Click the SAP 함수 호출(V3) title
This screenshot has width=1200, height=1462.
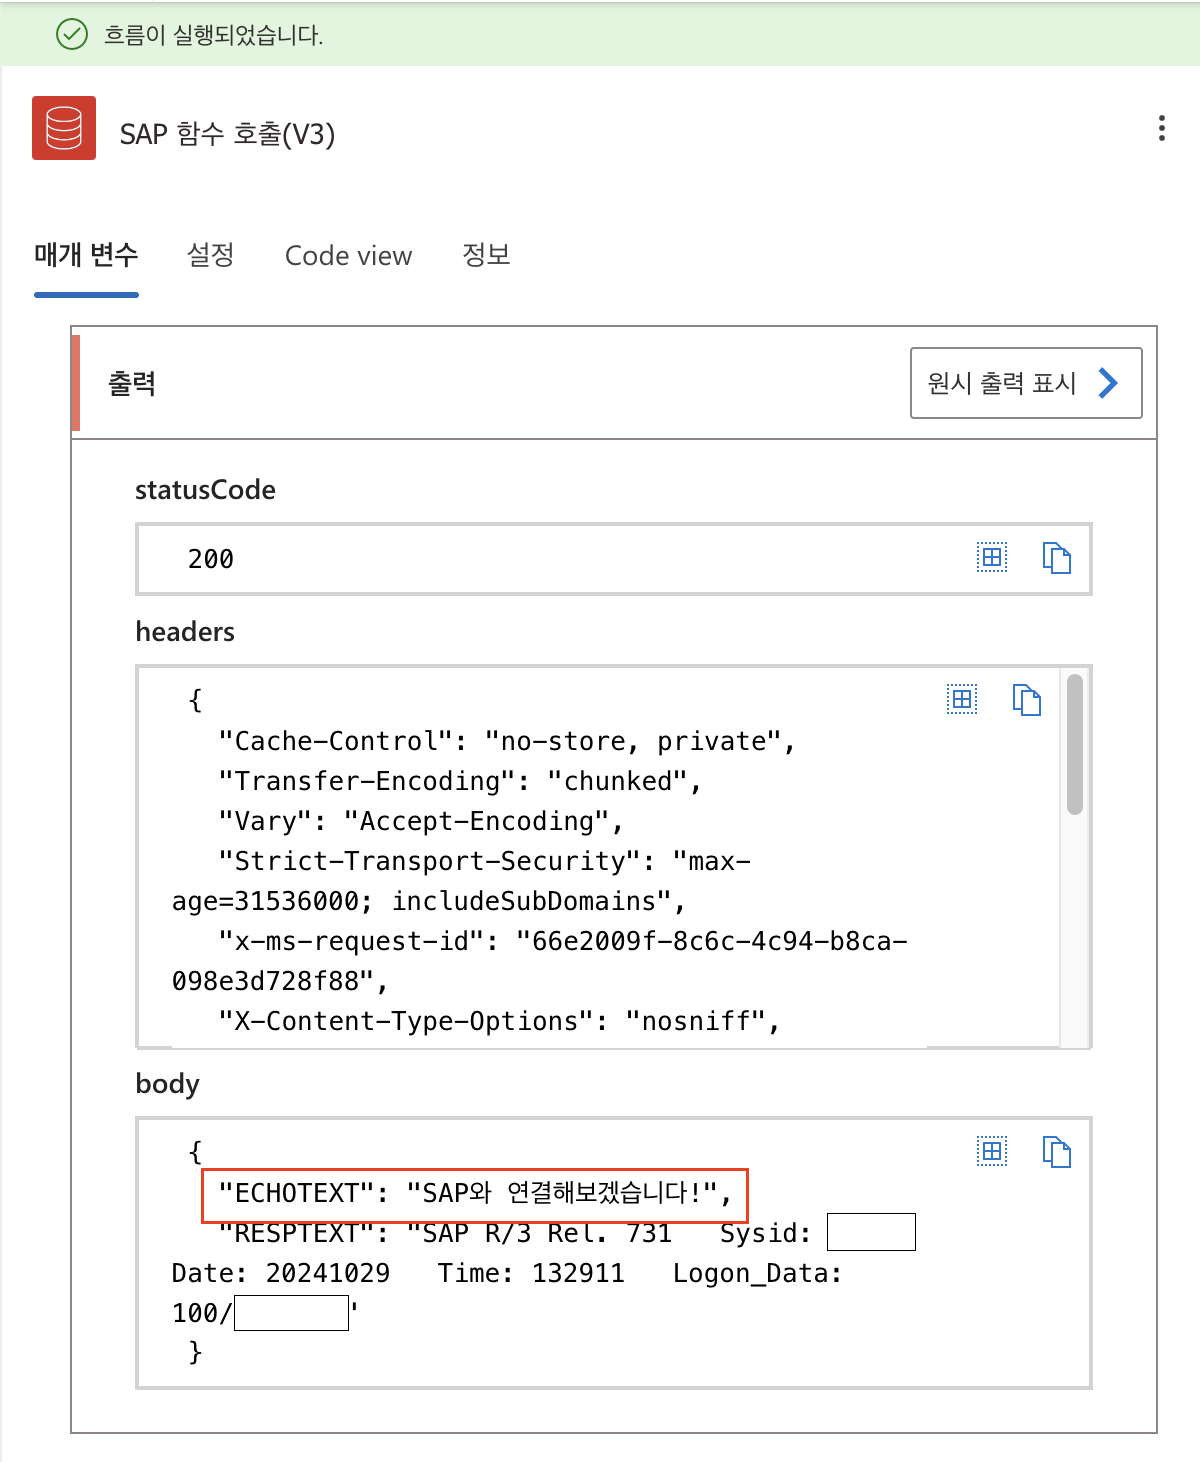pos(227,134)
